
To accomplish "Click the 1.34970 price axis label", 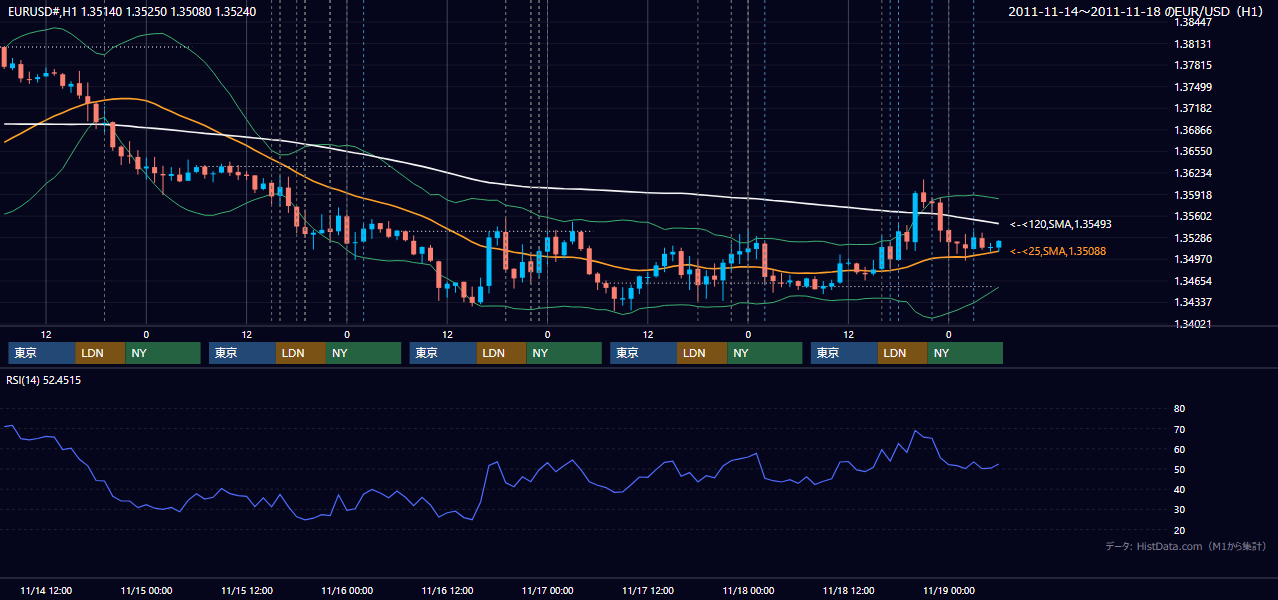I will (1193, 259).
